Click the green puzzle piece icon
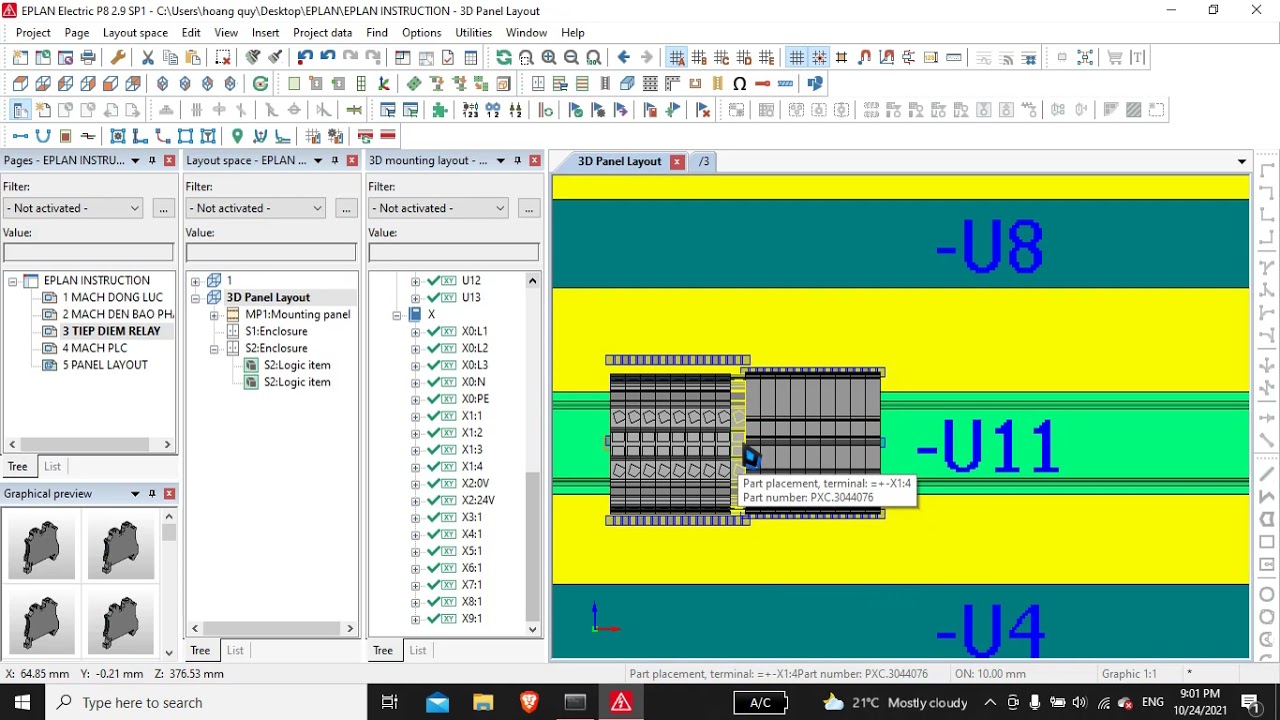The image size is (1280, 720). (440, 110)
